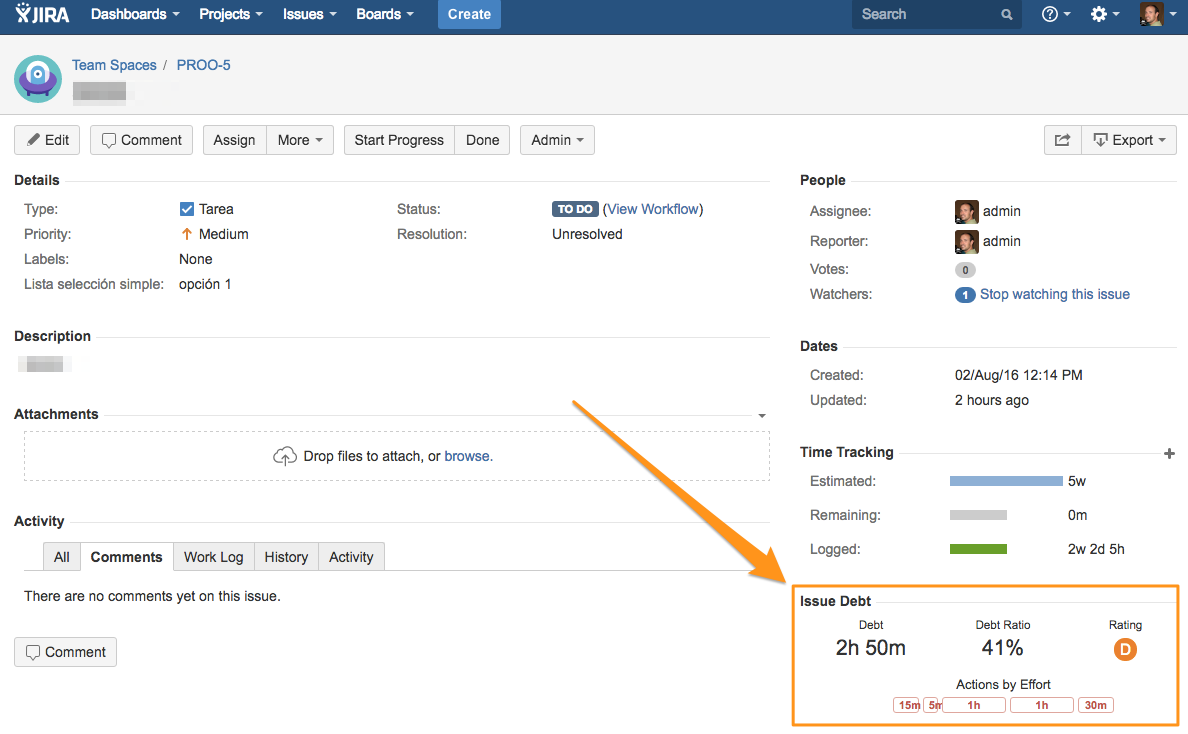Click the user profile avatar
The image size is (1188, 734).
pos(1151,14)
